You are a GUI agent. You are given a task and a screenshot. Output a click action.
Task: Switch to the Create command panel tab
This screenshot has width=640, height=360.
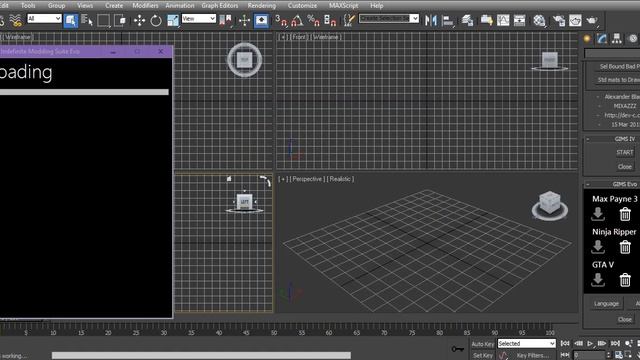[587, 38]
